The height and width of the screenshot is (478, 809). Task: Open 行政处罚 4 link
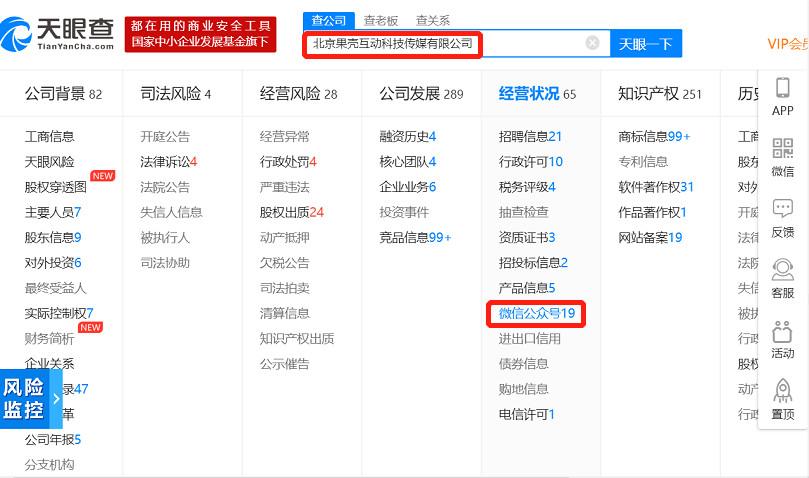288,162
